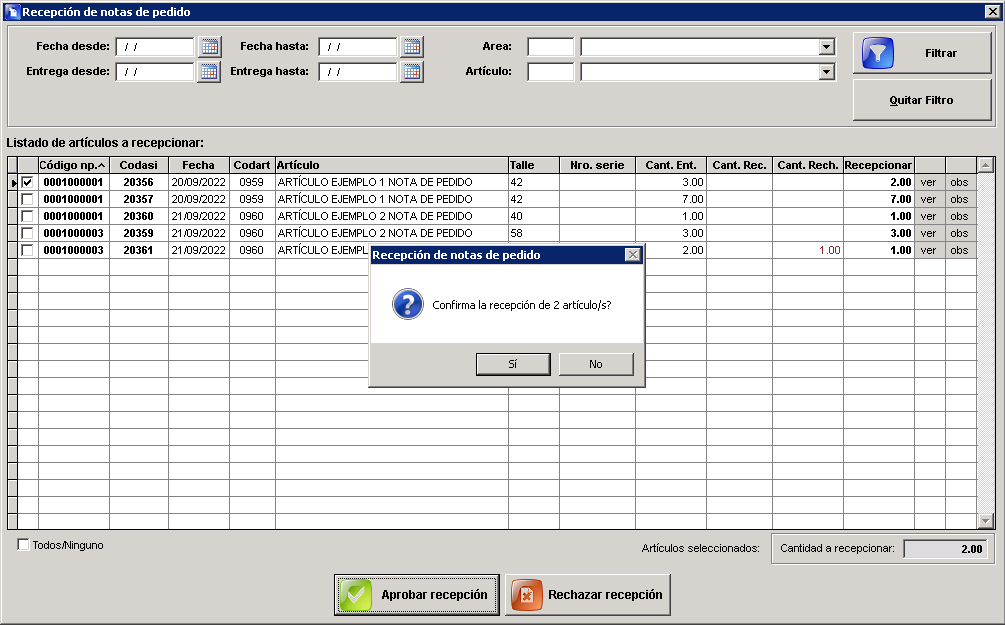Close main Recepción window with X
The width and height of the screenshot is (1005, 625).
pos(992,12)
